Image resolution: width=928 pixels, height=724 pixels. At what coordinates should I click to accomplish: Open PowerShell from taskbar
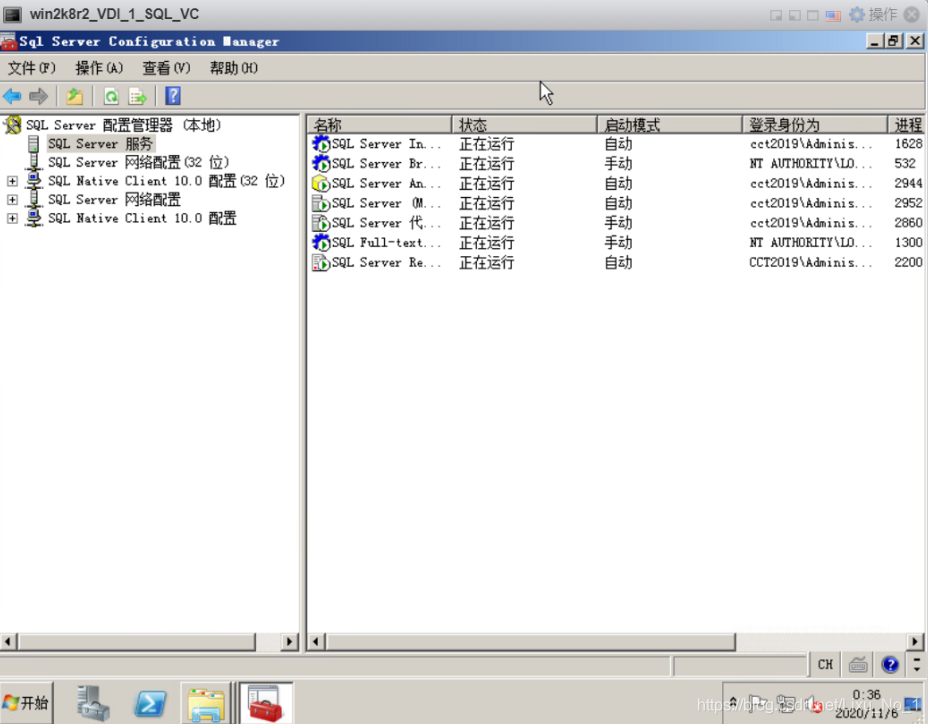[x=149, y=703]
